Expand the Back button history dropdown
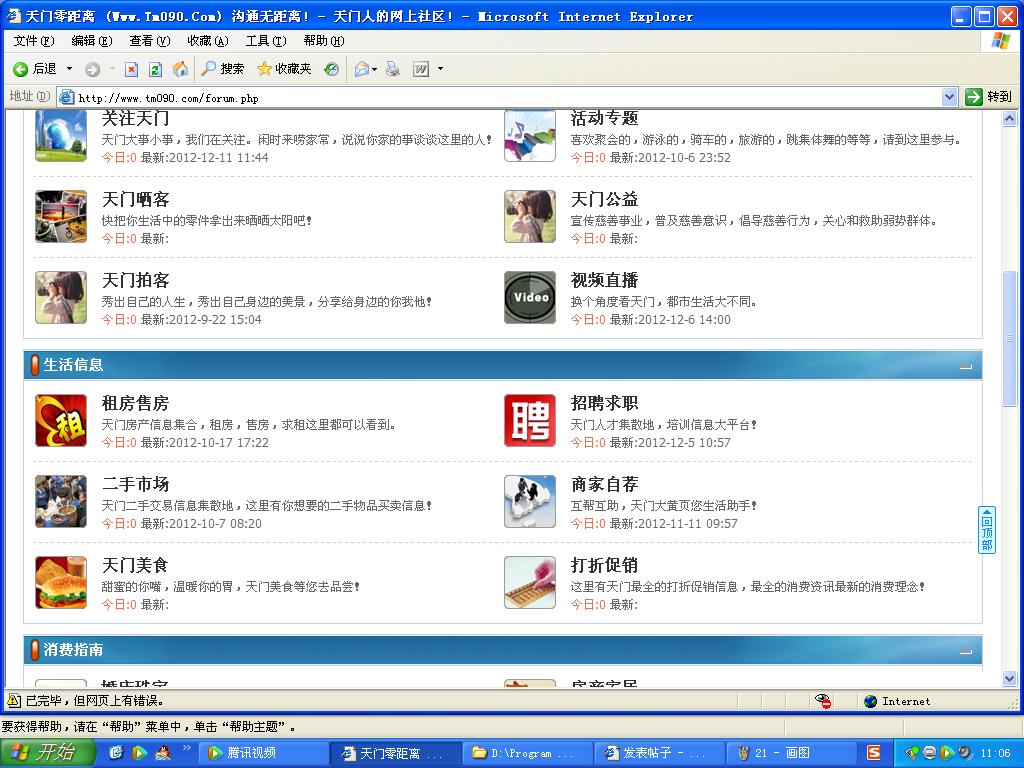This screenshot has height=768, width=1024. pos(69,69)
